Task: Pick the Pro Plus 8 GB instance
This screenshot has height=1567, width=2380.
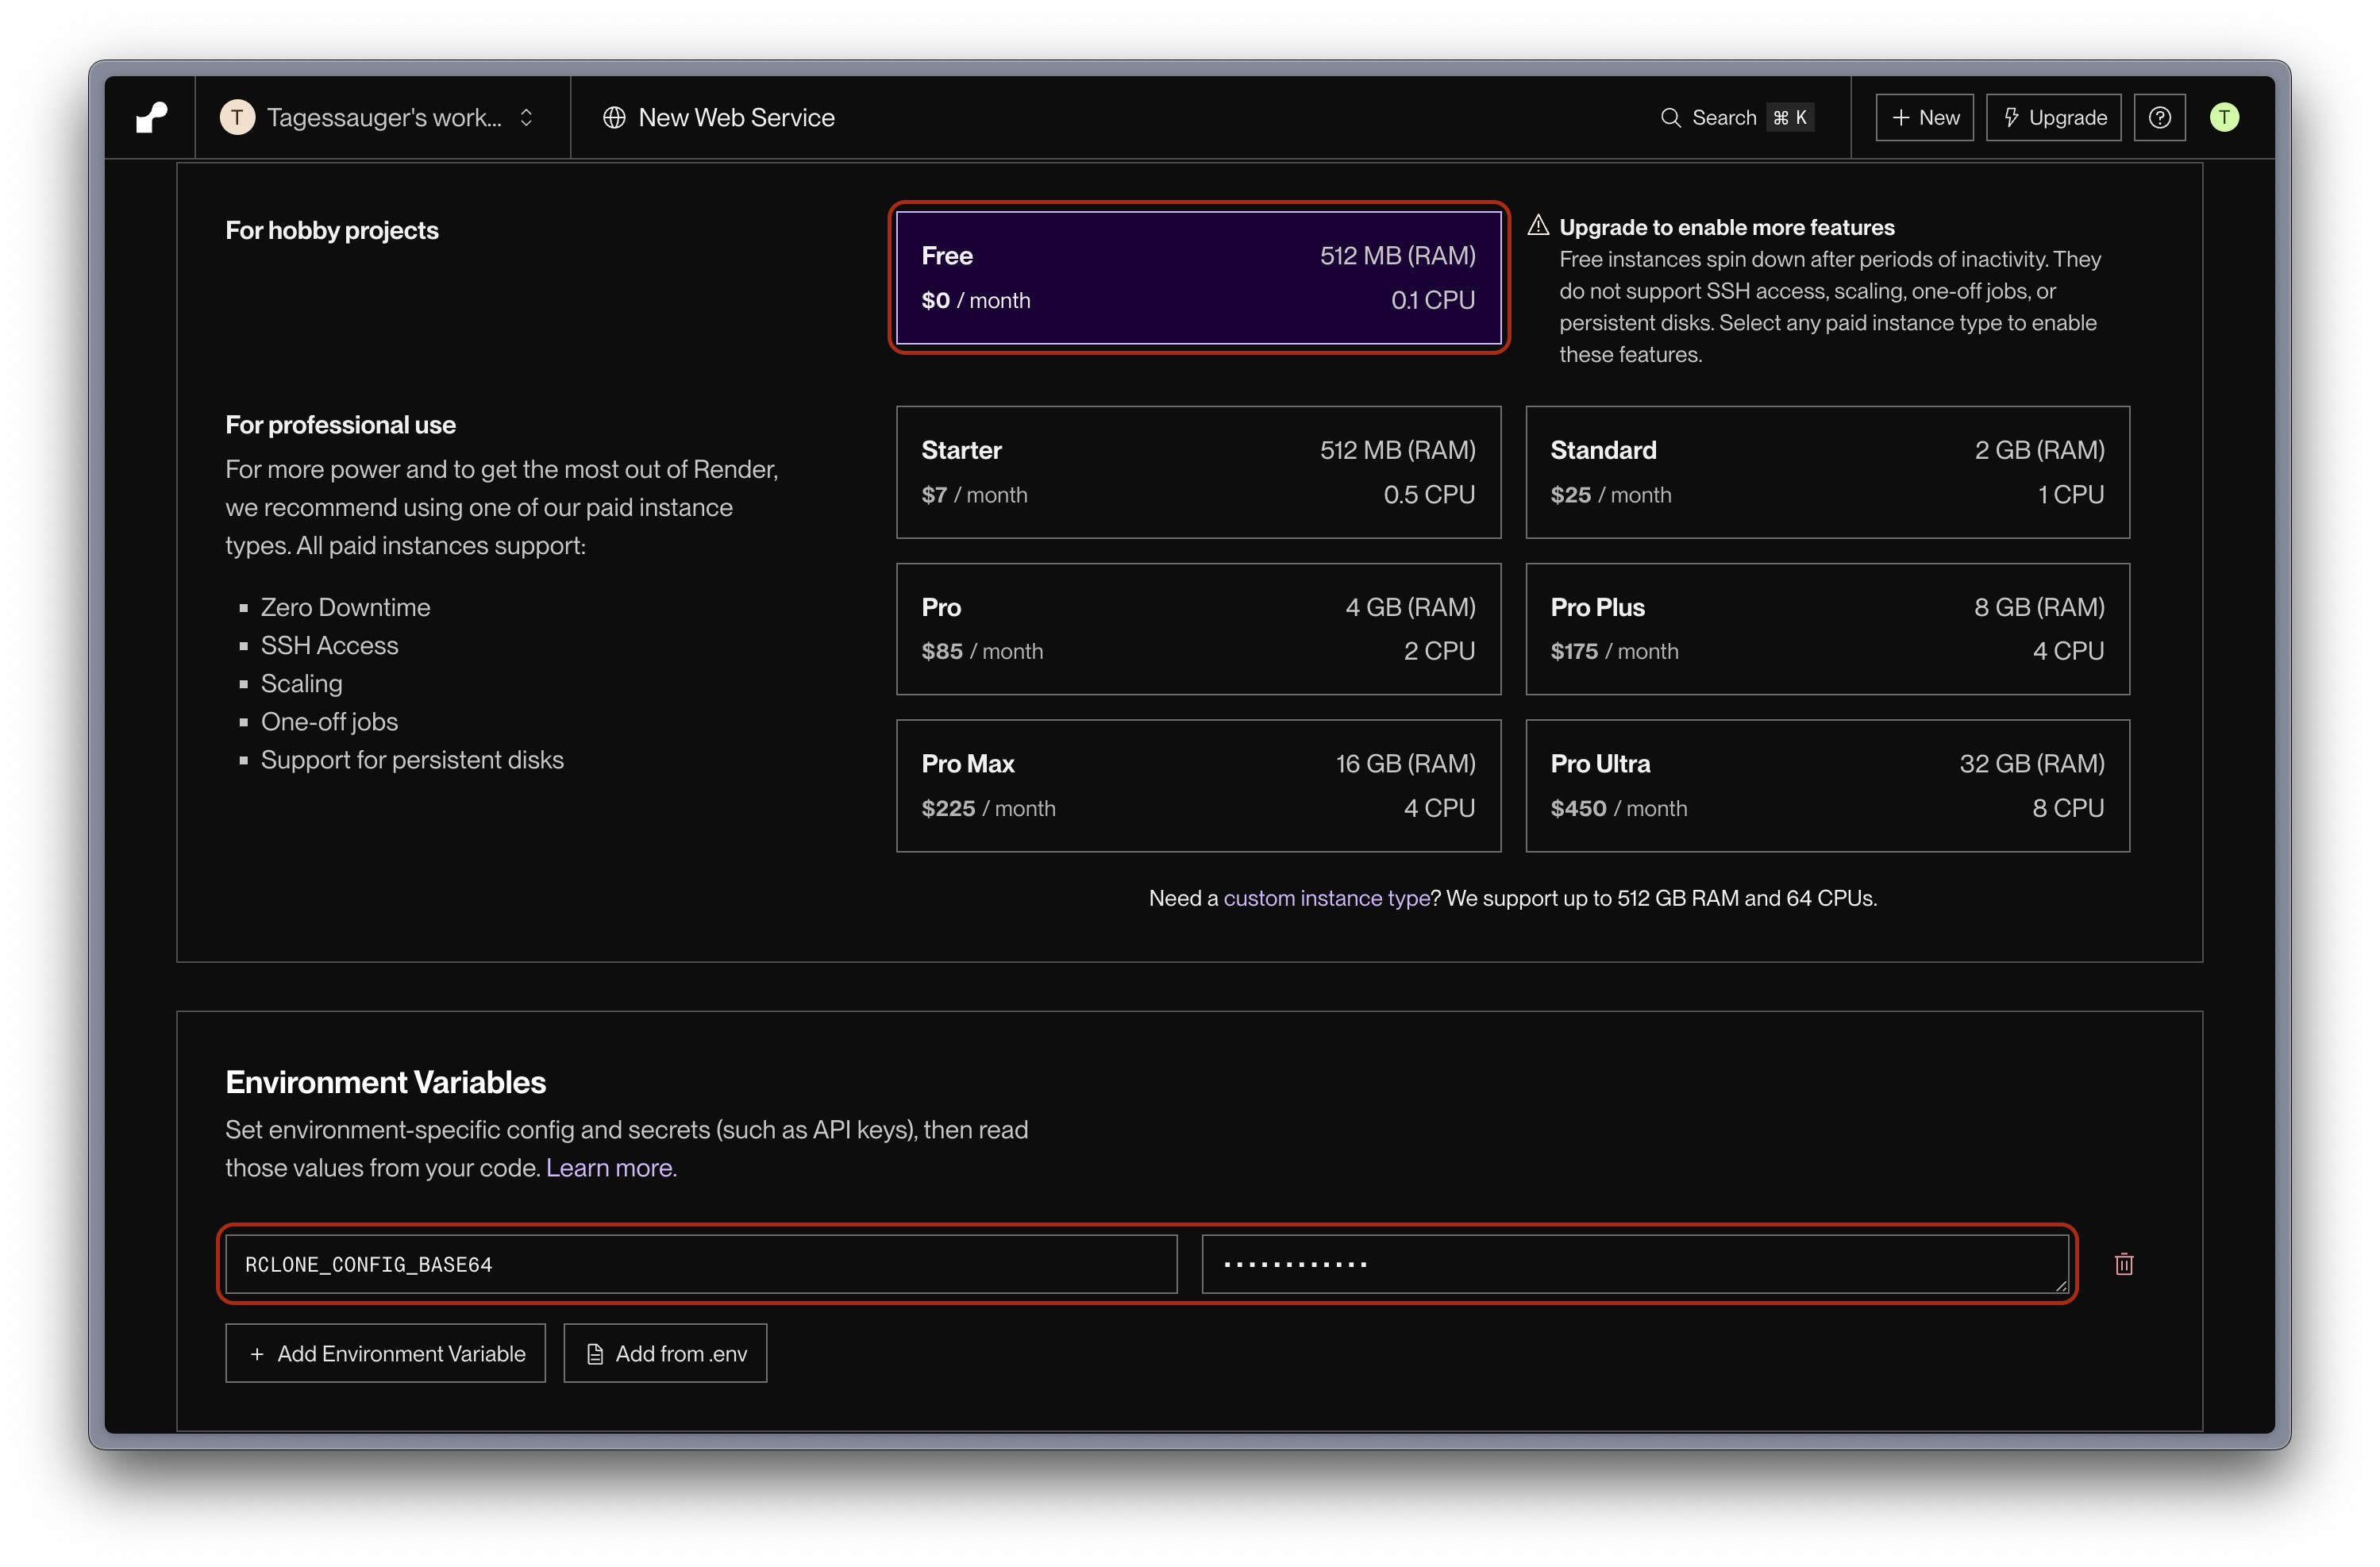Action: tap(1827, 629)
